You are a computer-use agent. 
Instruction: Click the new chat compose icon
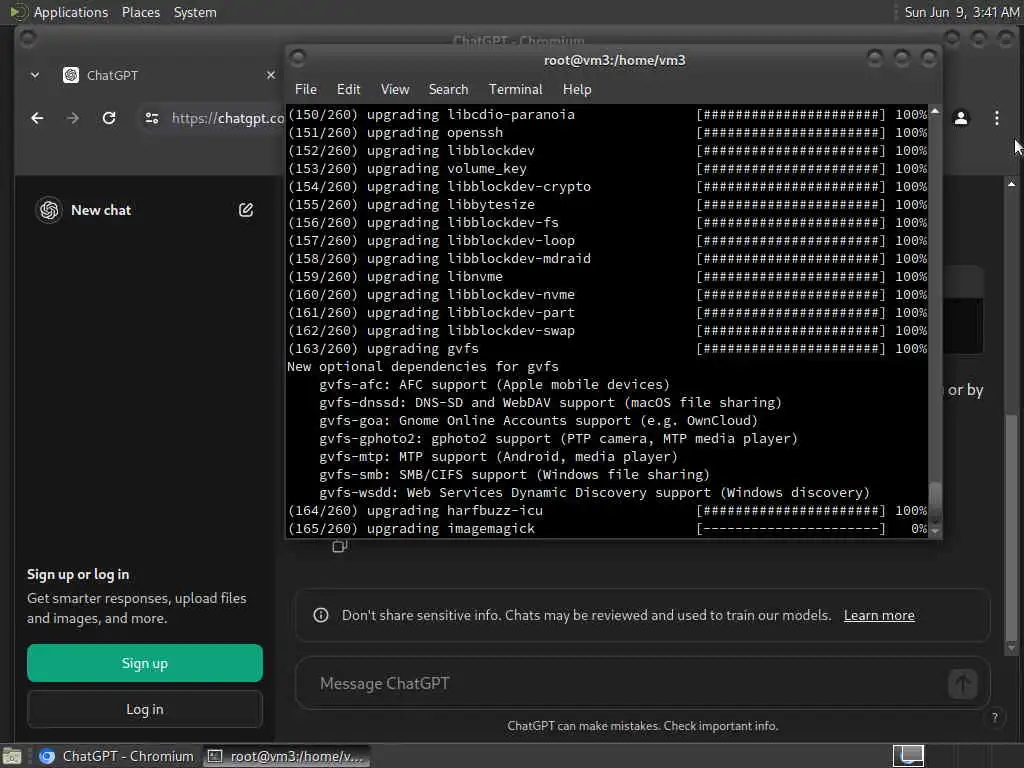pos(246,210)
